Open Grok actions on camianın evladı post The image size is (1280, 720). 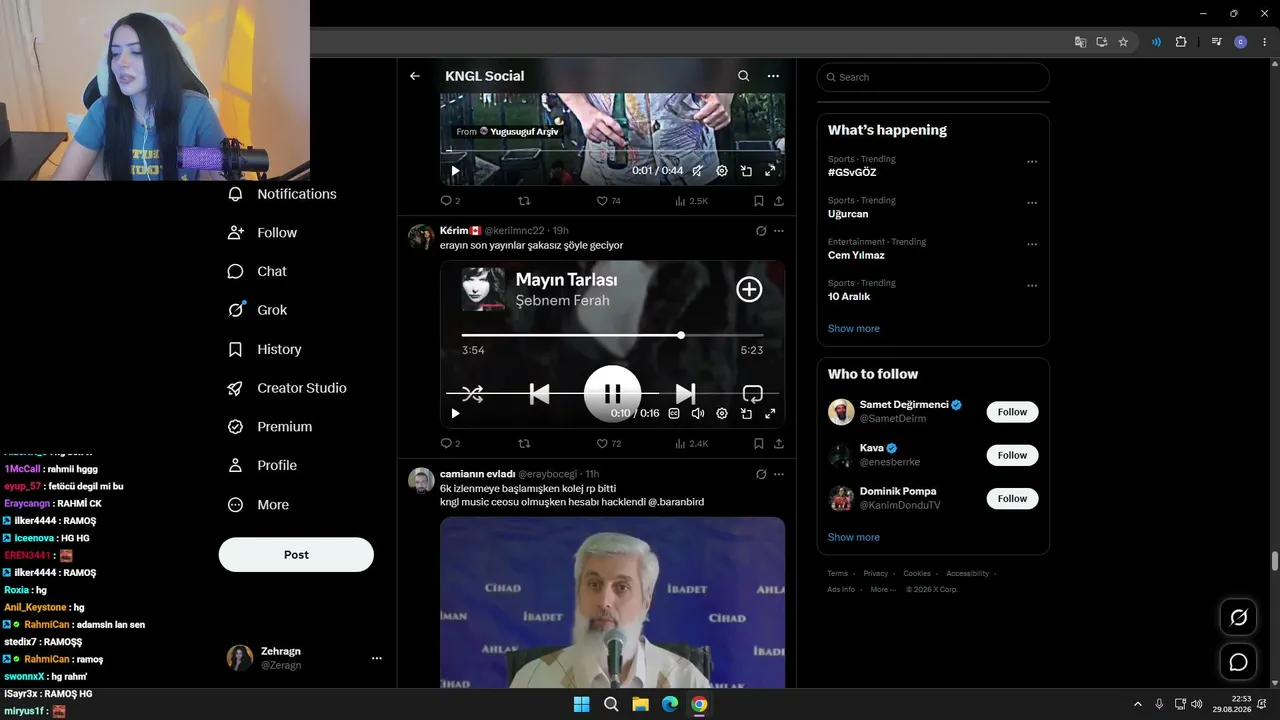tap(761, 474)
